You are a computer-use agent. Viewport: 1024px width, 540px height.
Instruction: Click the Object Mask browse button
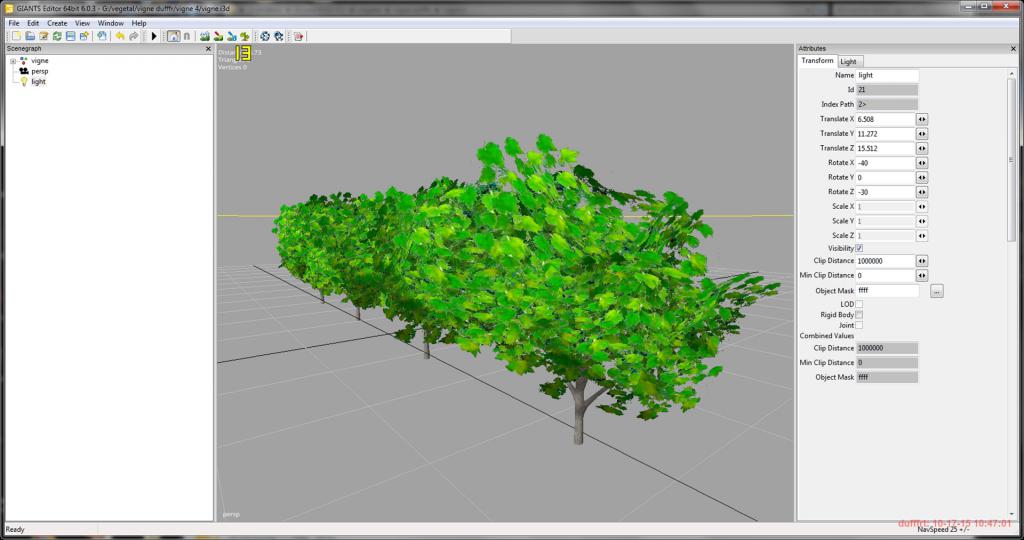[937, 291]
